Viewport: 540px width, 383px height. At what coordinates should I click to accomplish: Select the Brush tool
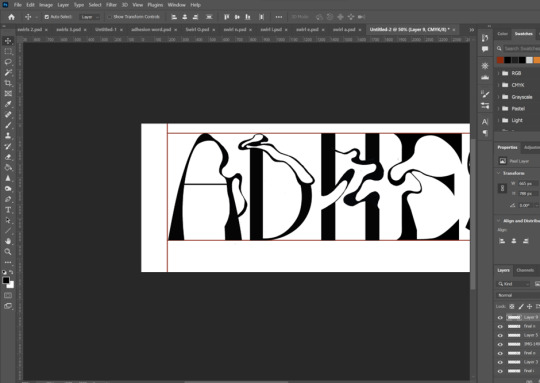pos(8,125)
